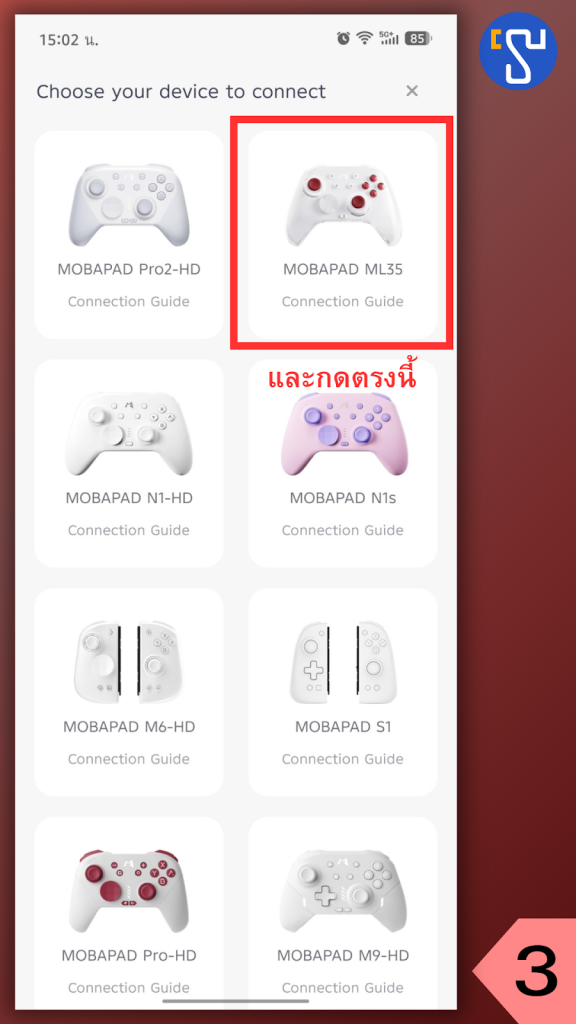This screenshot has width=576, height=1024.
Task: Pick the MOBAPAD M9-HD controller image
Action: pos(343,891)
